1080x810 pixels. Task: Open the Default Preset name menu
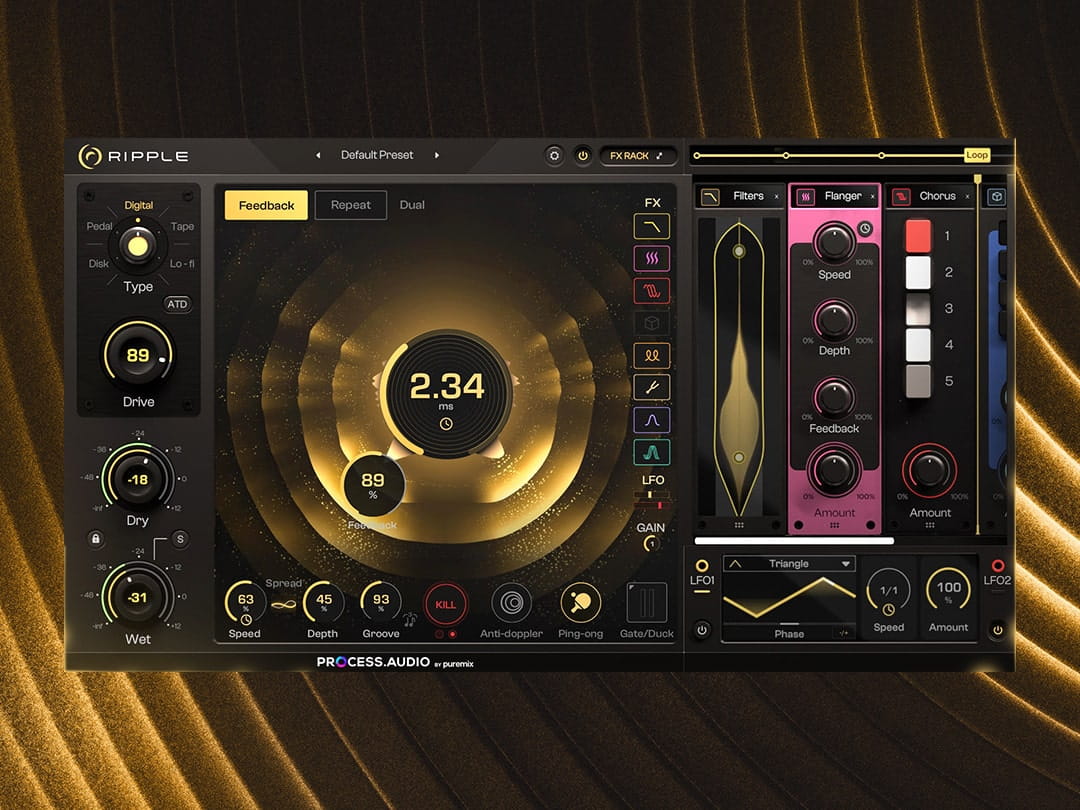(x=377, y=155)
